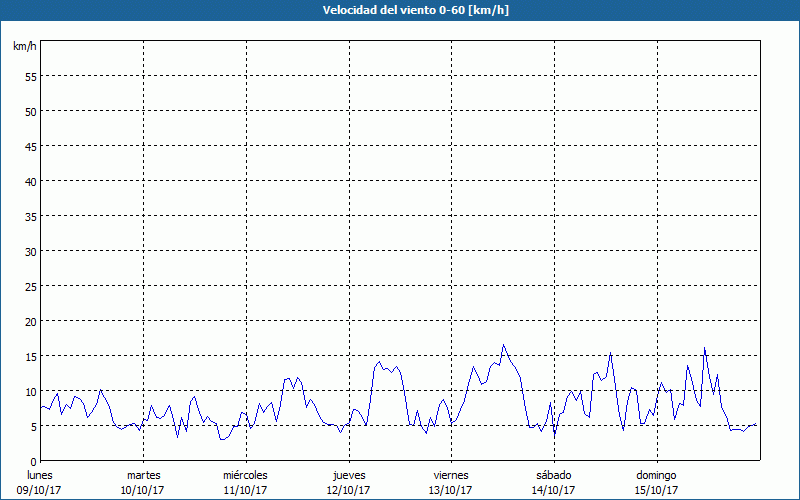Click the martes day label
The height and width of the screenshot is (500, 800).
(143, 475)
